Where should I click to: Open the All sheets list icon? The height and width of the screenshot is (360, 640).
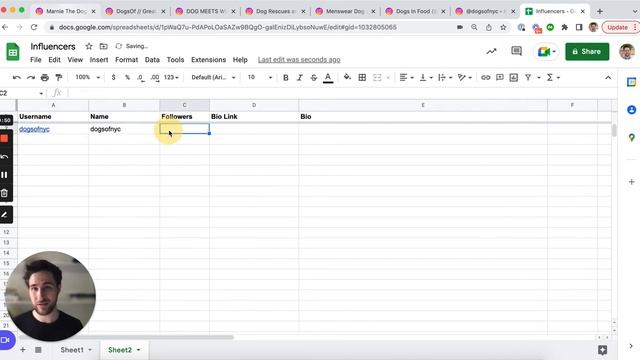38,350
